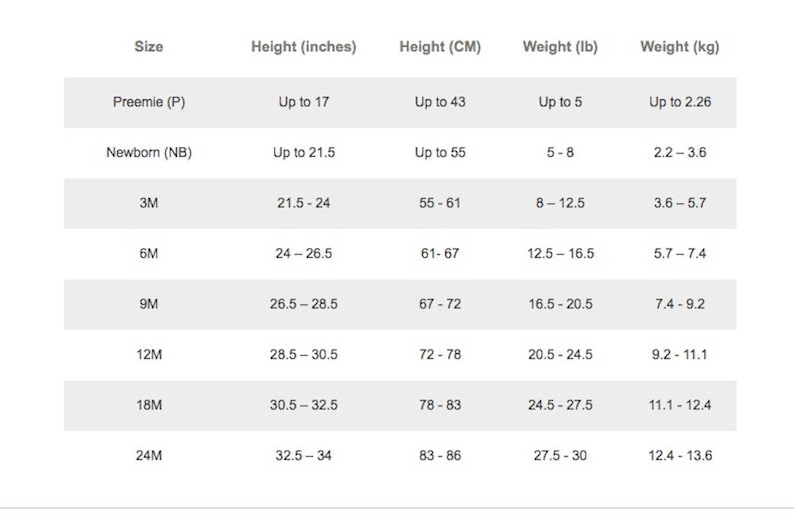Select the 3M size row label
The height and width of the screenshot is (531, 794).
[149, 203]
